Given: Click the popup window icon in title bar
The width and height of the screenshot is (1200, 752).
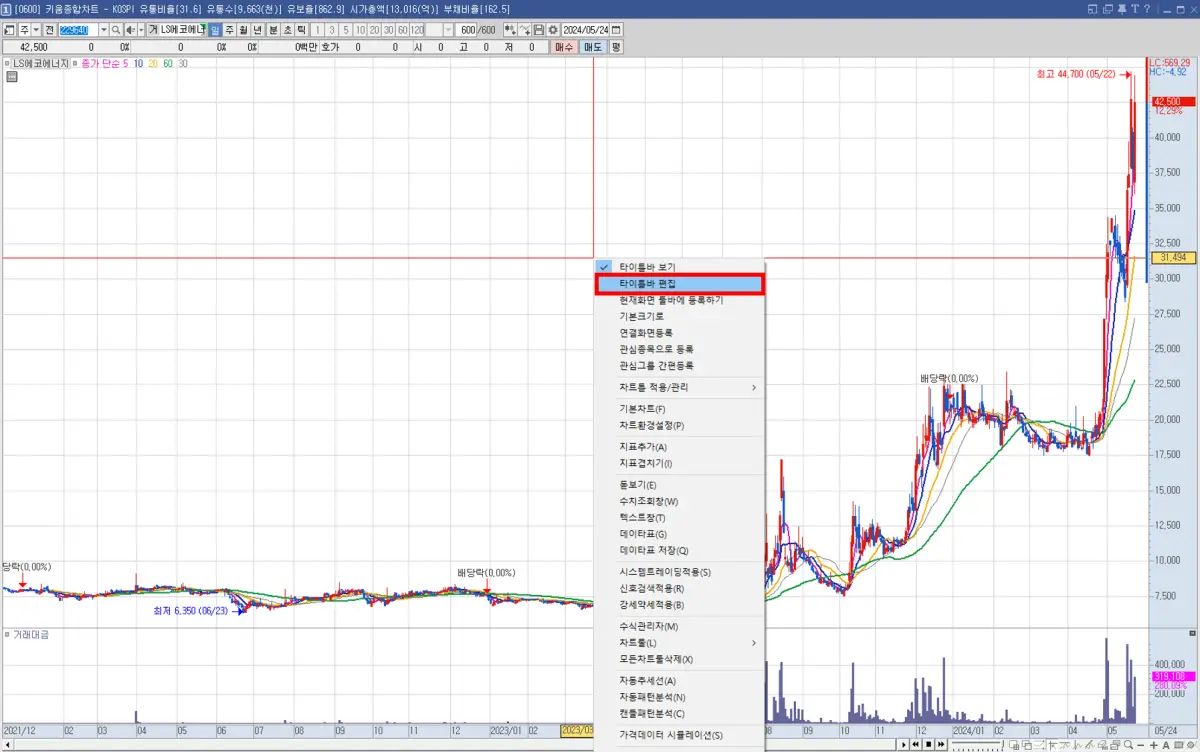Looking at the screenshot, I should click(1092, 9).
